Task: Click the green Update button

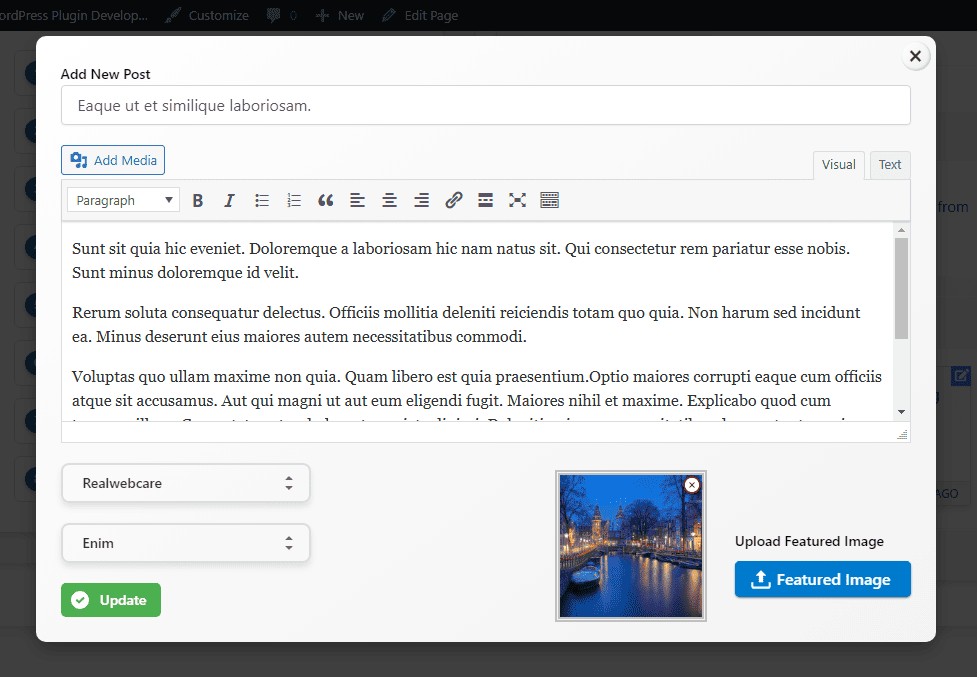Action: click(111, 600)
